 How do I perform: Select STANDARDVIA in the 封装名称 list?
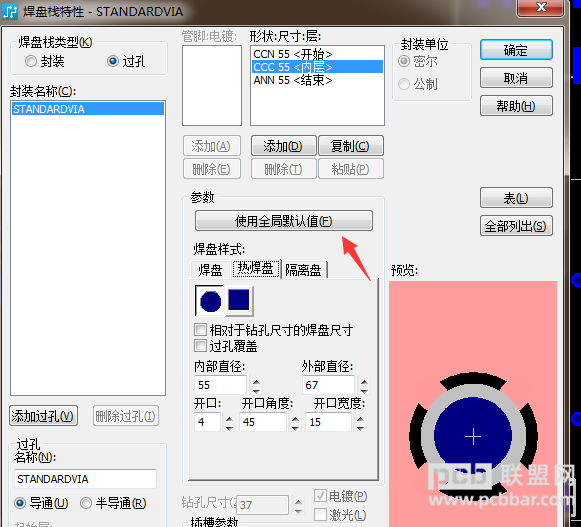88,109
